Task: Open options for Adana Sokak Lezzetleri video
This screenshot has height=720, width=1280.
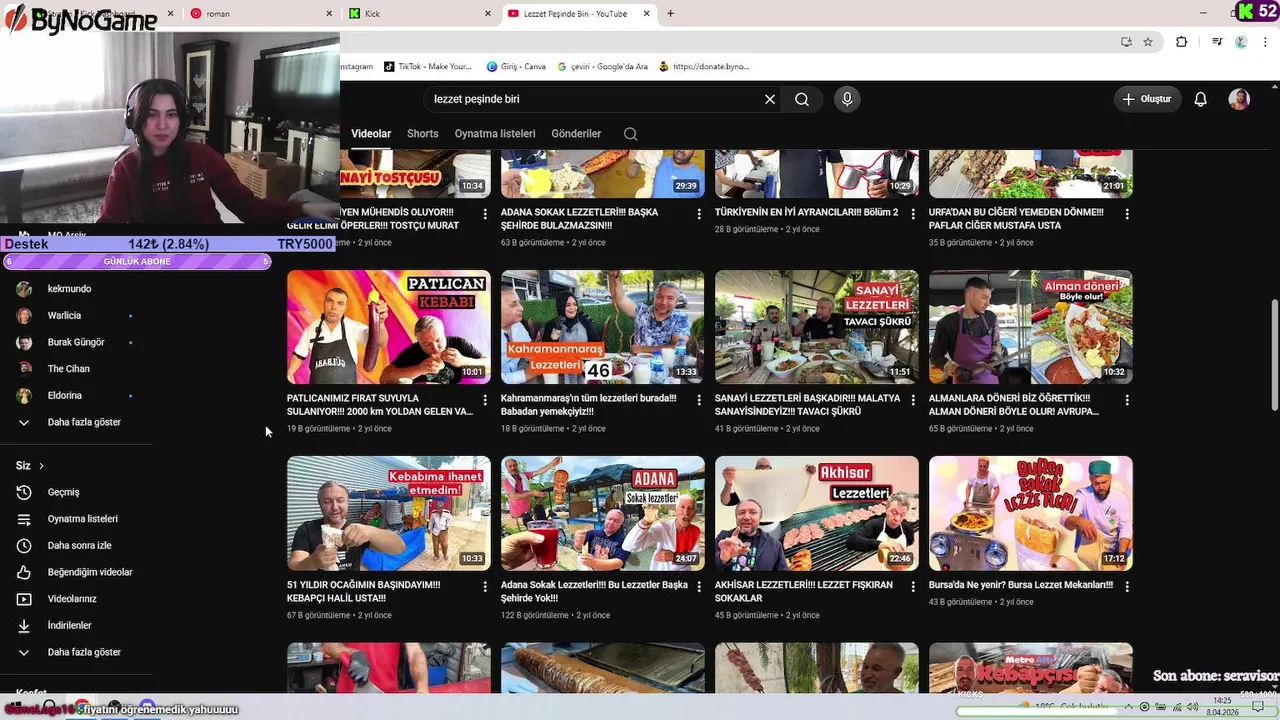Action: tap(699, 586)
